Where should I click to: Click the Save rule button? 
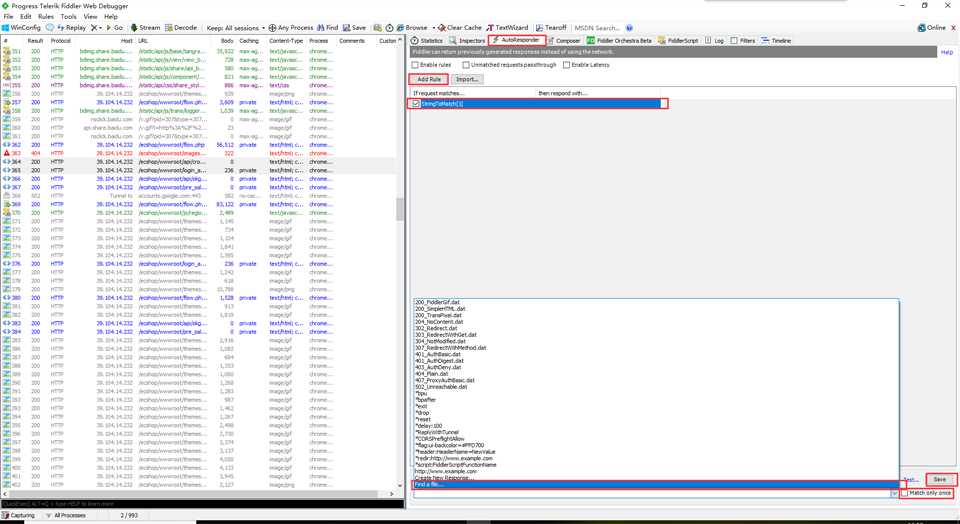(x=940, y=479)
